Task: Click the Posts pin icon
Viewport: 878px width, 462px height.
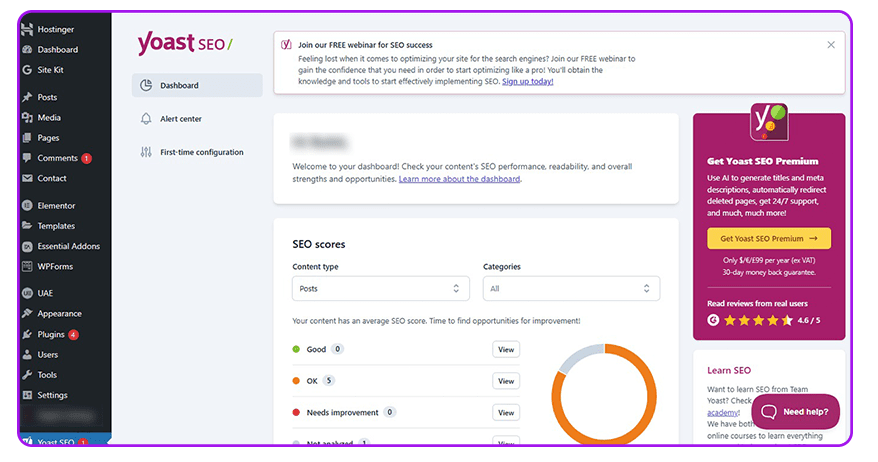Action: coord(27,97)
